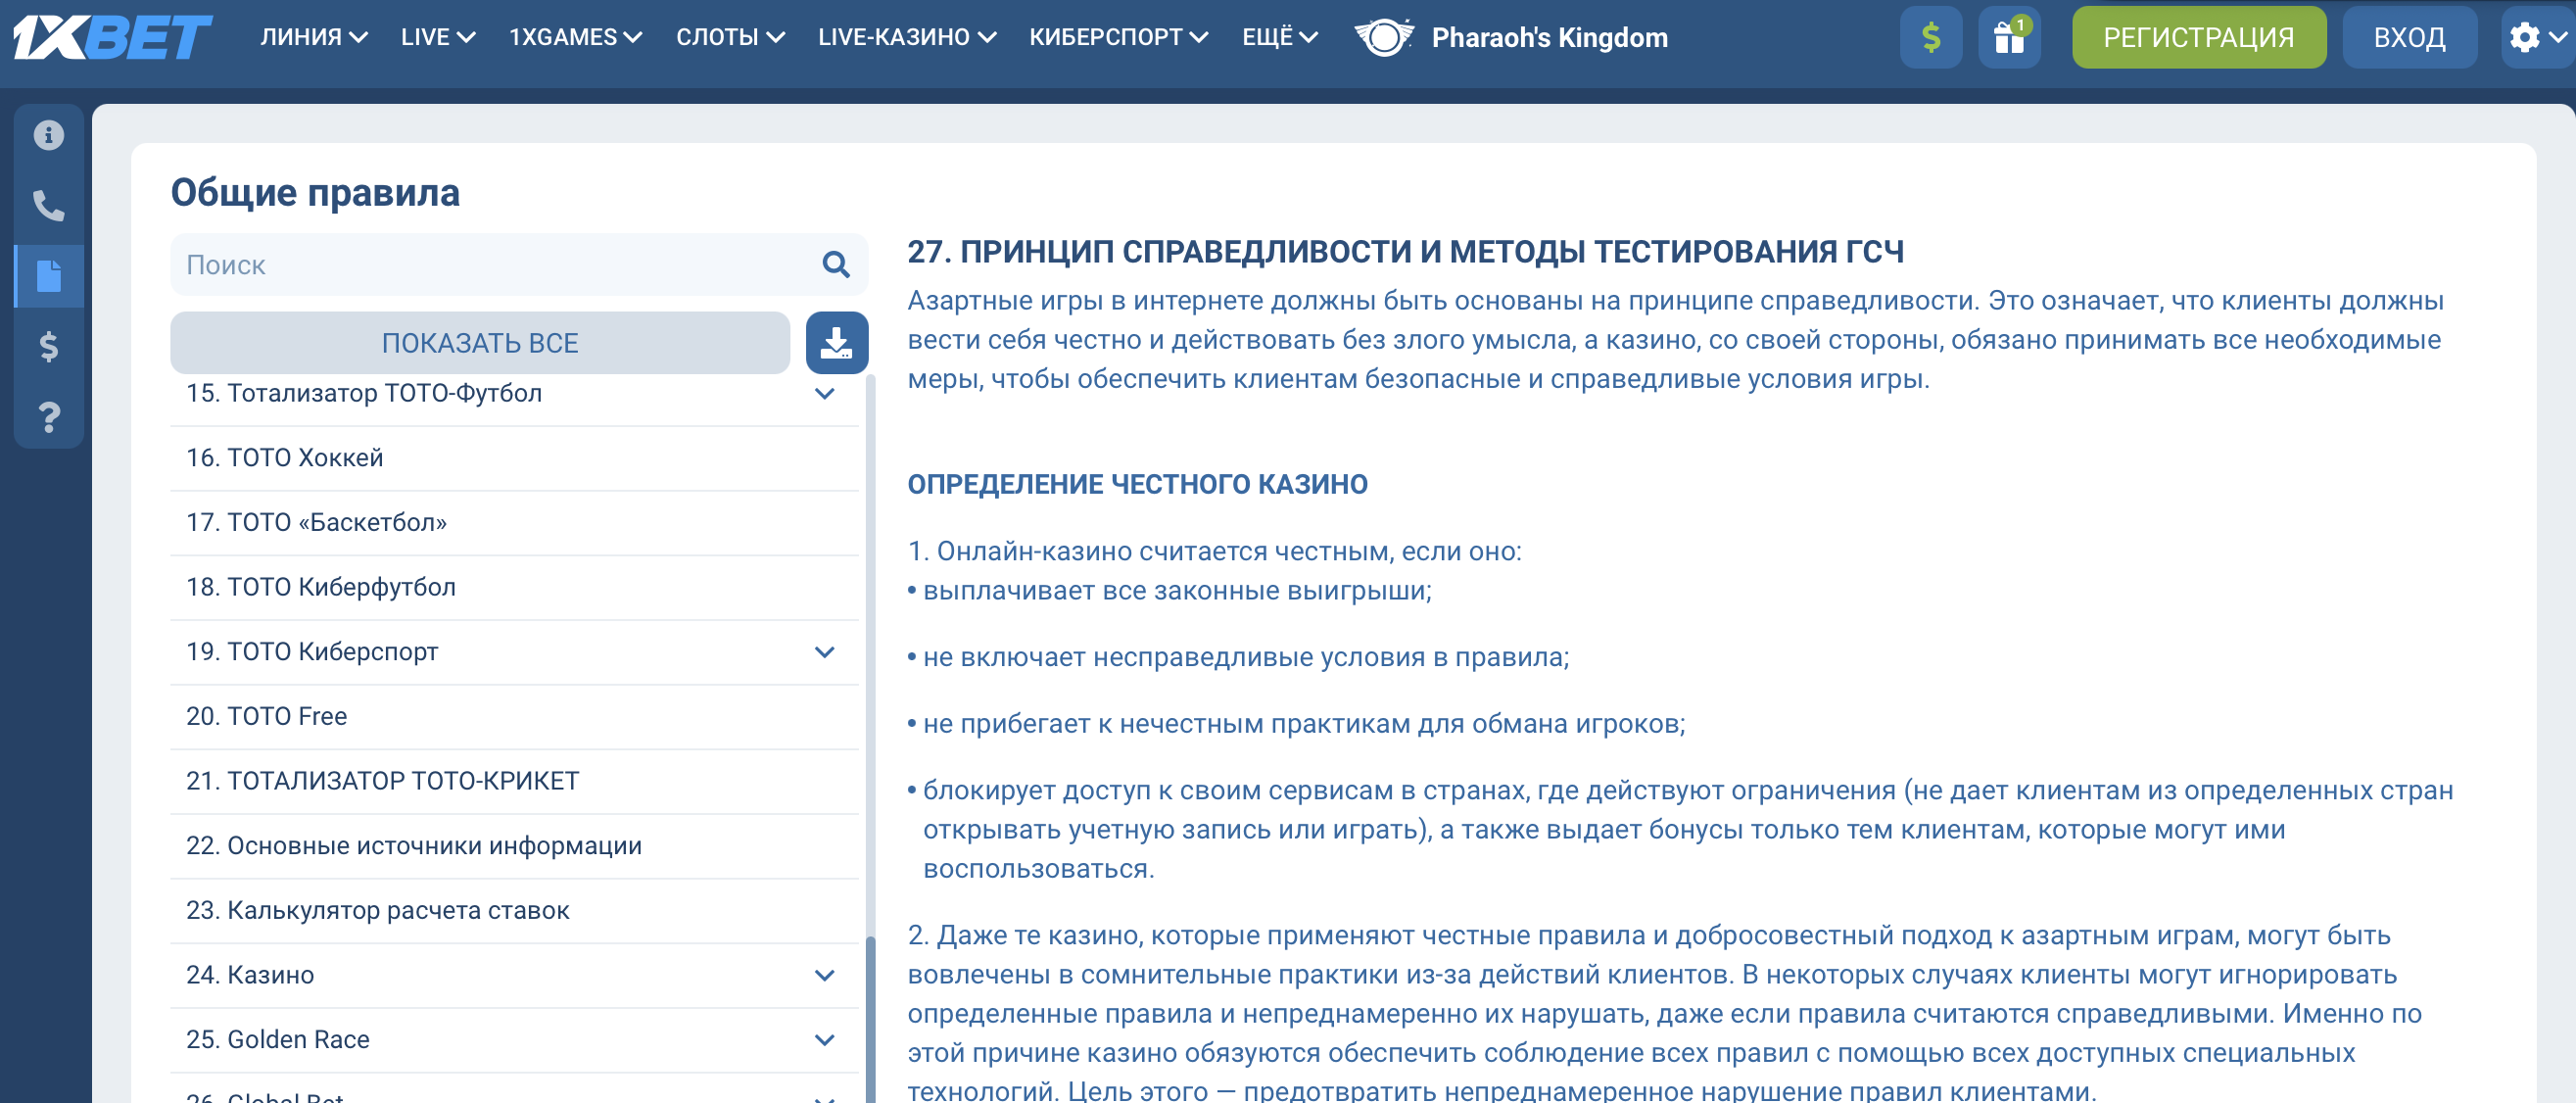This screenshot has height=1103, width=2576.
Task: Expand section 19. ТОТО Киберспорт
Action: pos(824,652)
